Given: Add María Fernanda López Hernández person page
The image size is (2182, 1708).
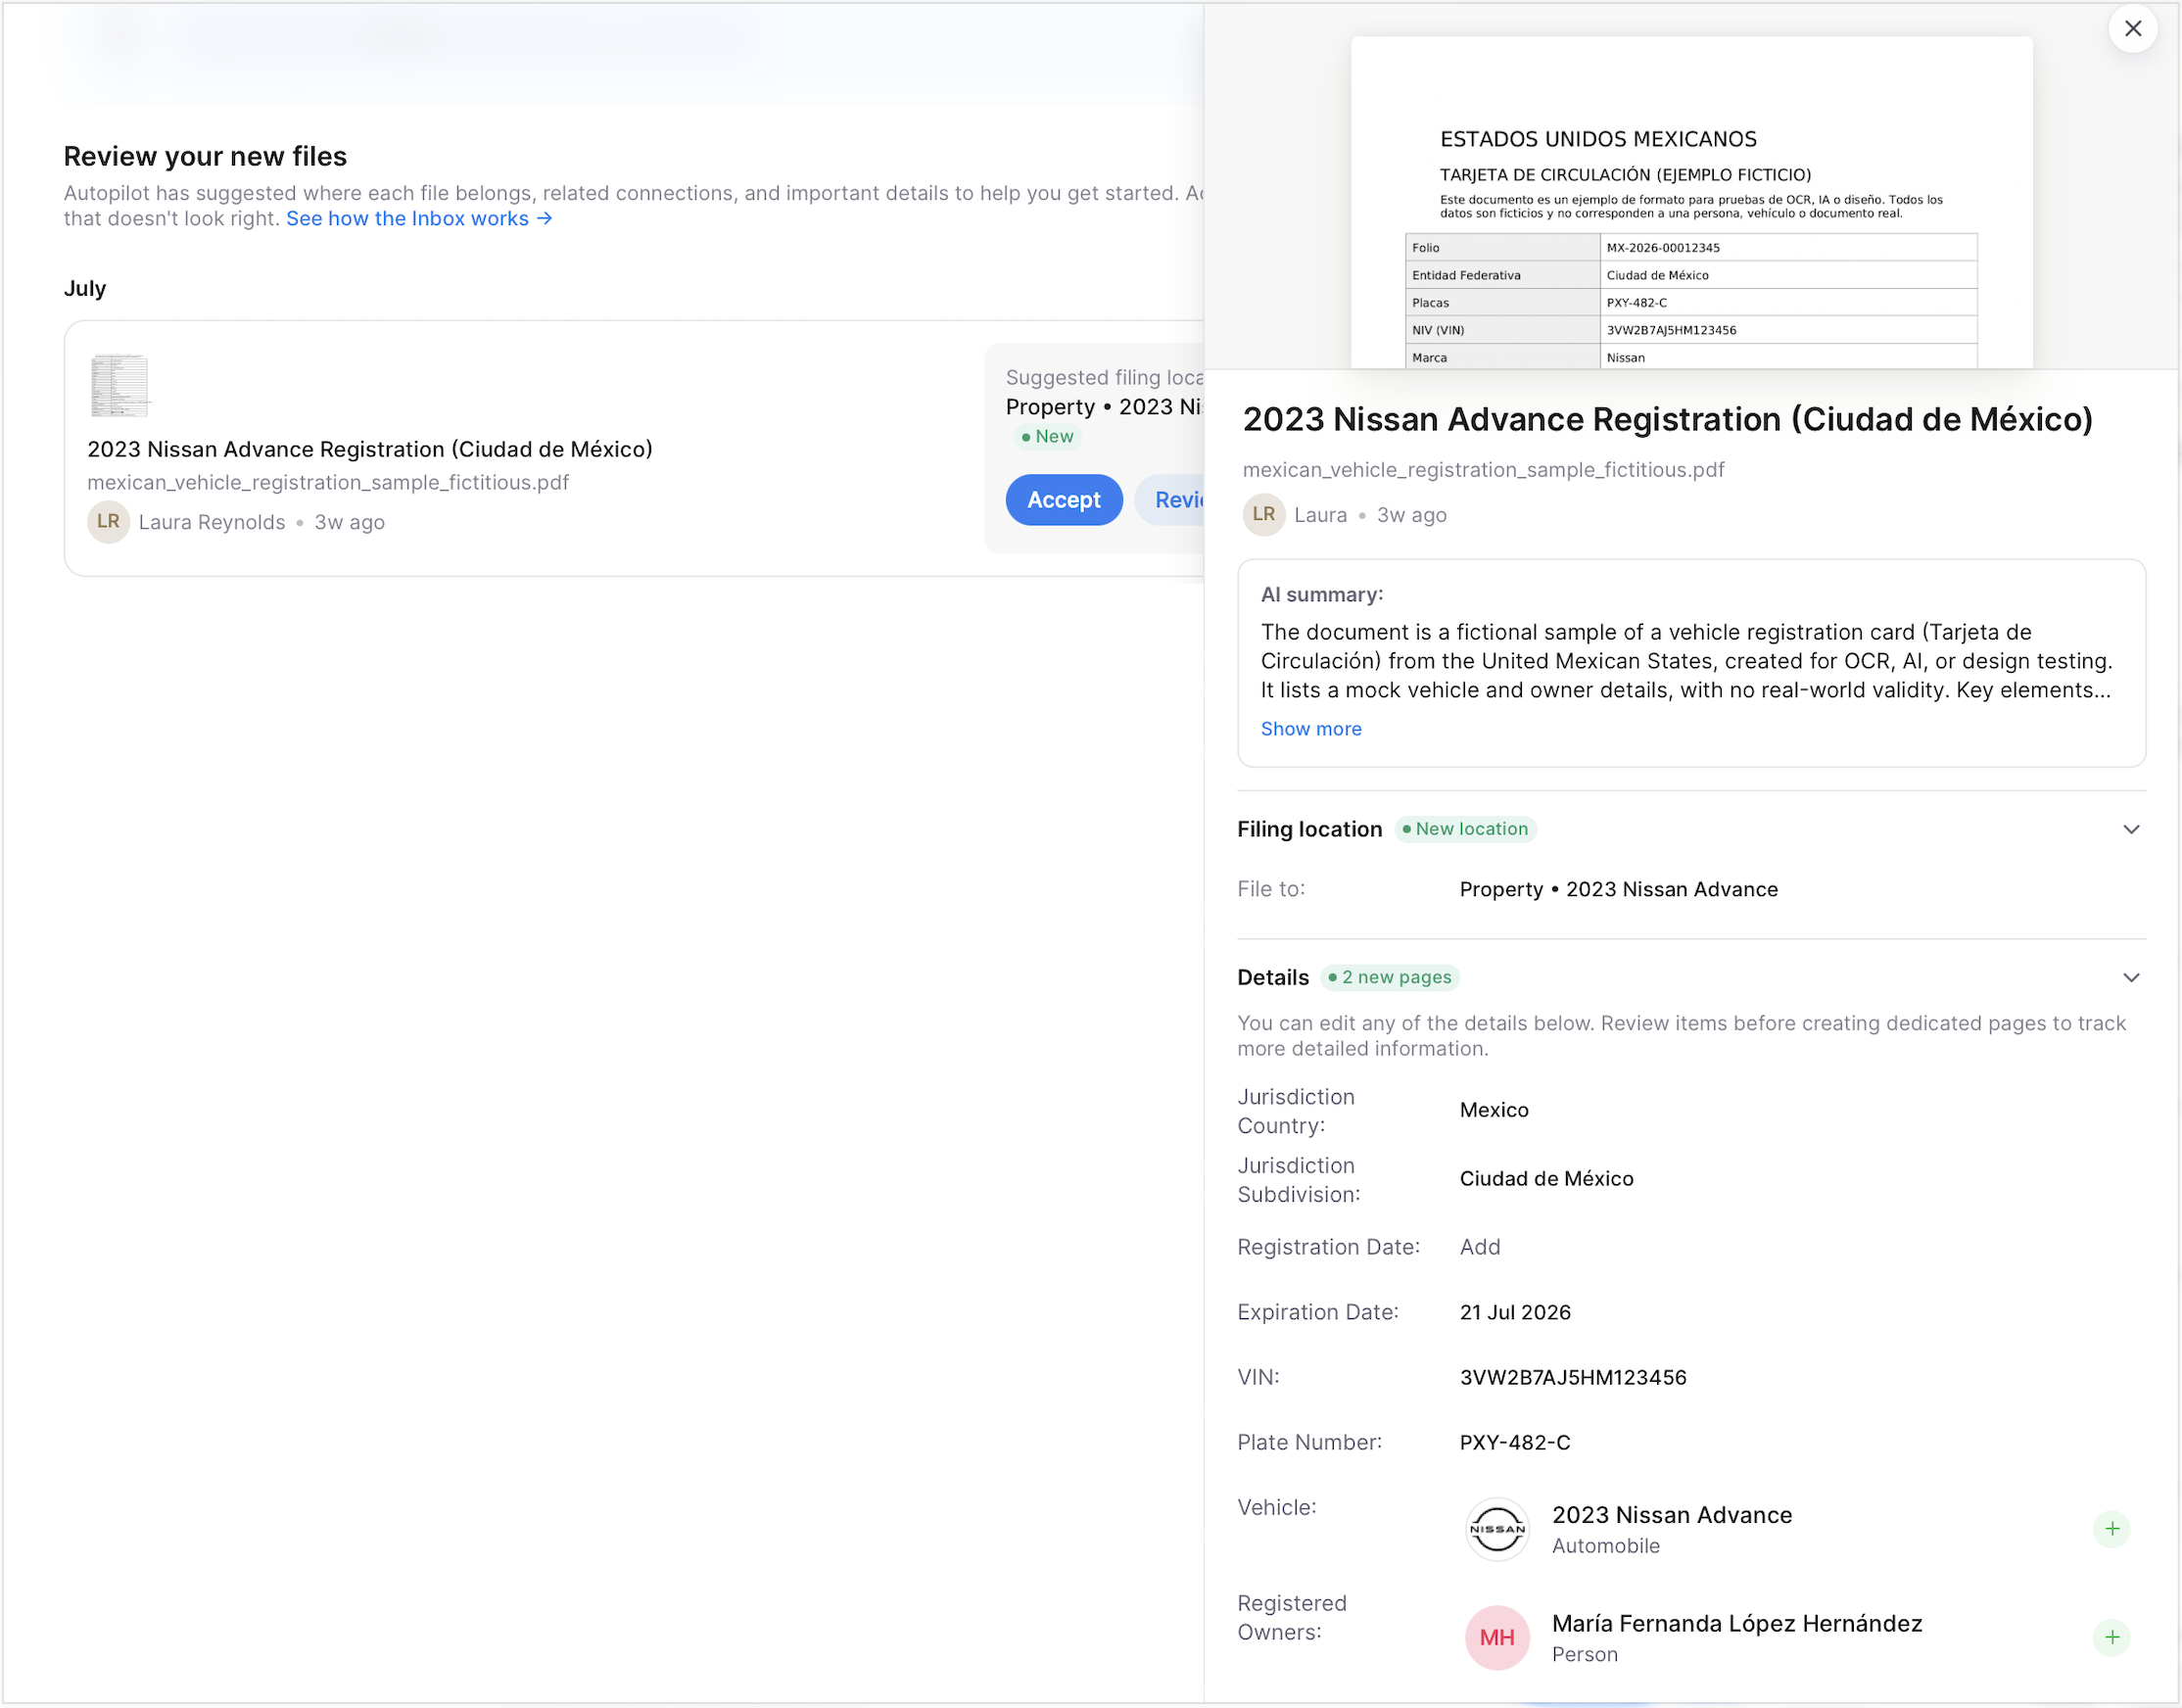Looking at the screenshot, I should (x=2111, y=1637).
